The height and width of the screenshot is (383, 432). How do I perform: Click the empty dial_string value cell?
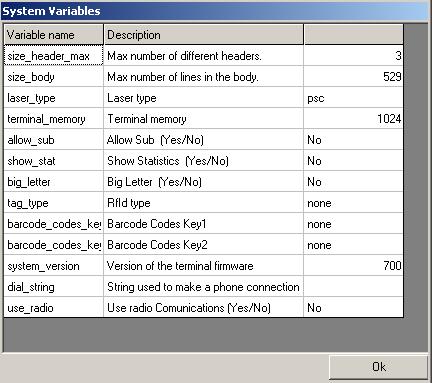353,287
